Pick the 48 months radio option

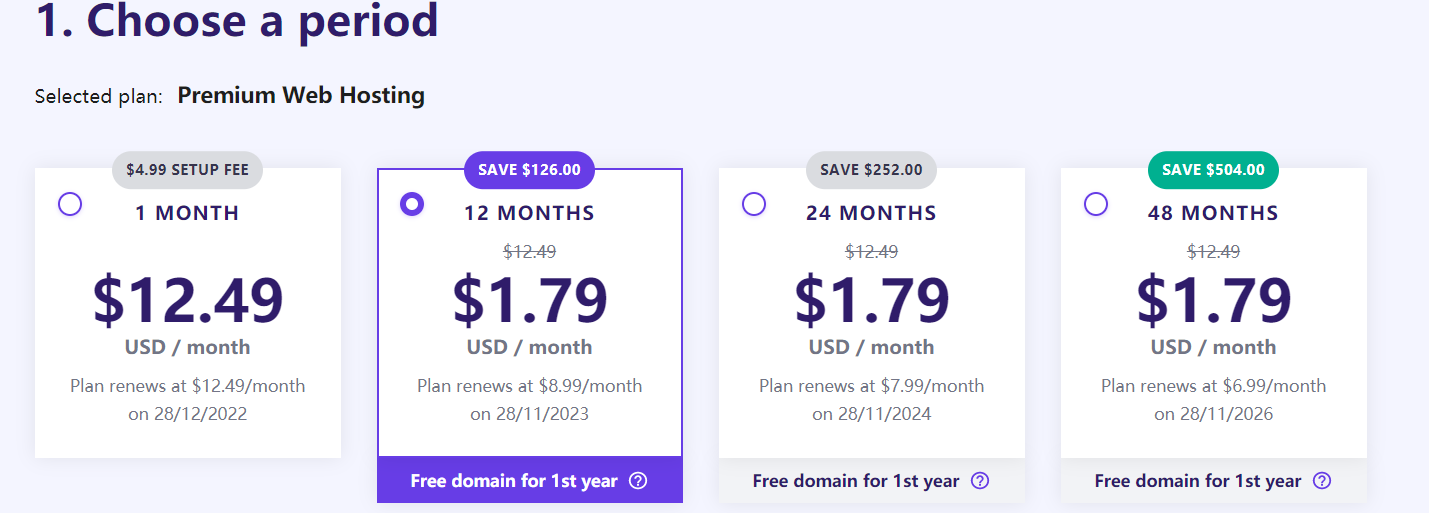pos(1096,204)
